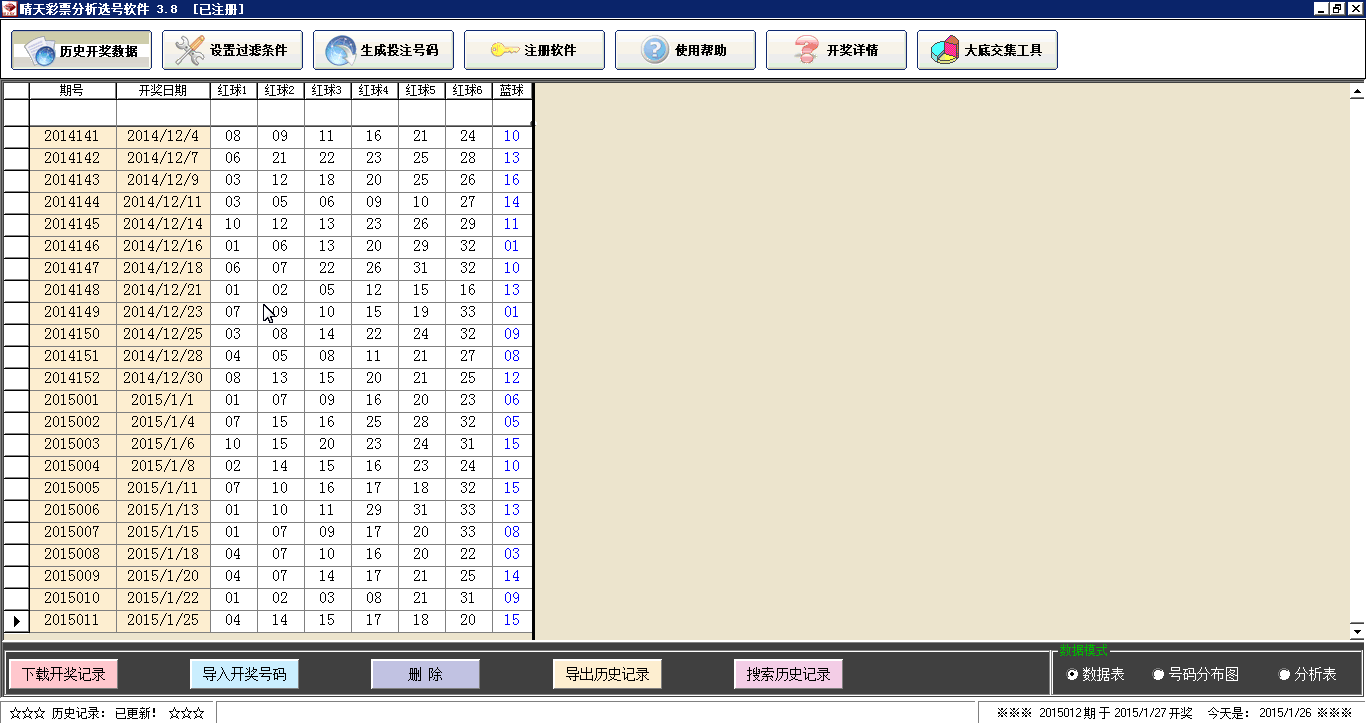Click the 导出历史记录 button
Screen dimensions: 1366x724
pyautogui.click(x=607, y=675)
